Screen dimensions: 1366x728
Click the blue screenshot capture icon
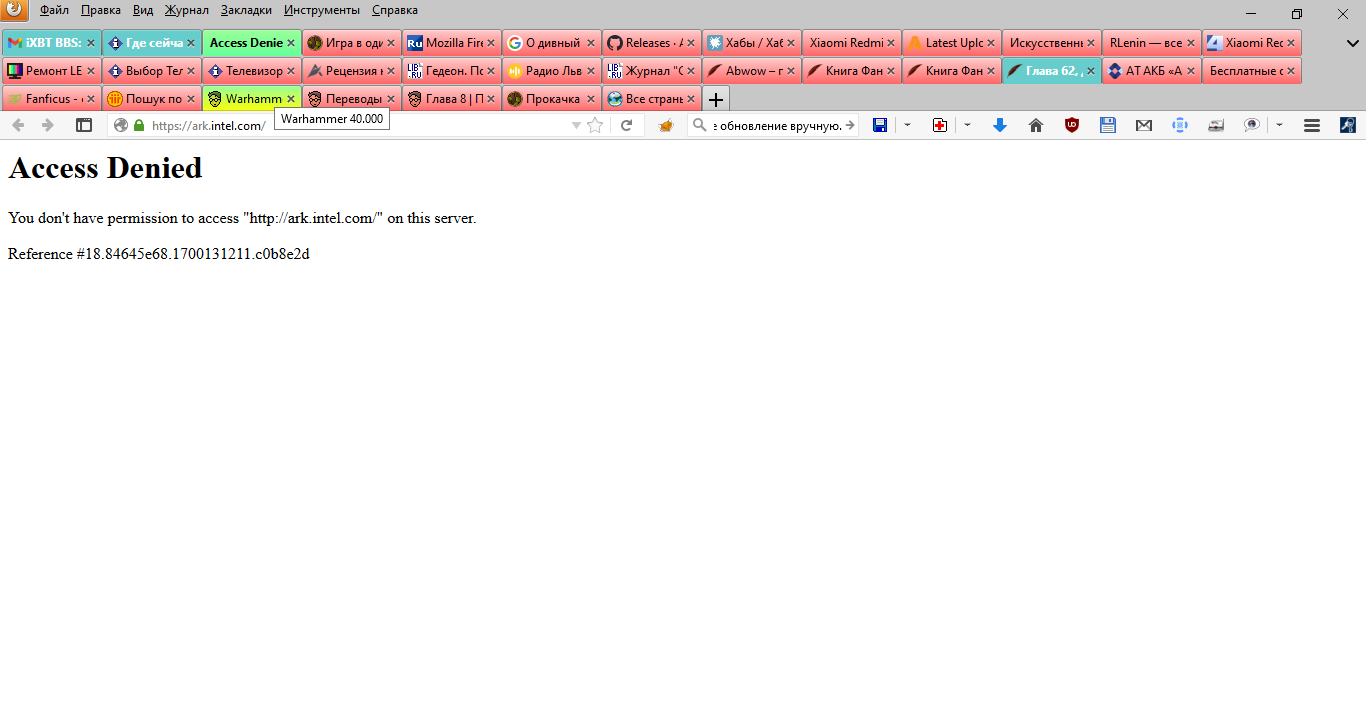[1180, 125]
